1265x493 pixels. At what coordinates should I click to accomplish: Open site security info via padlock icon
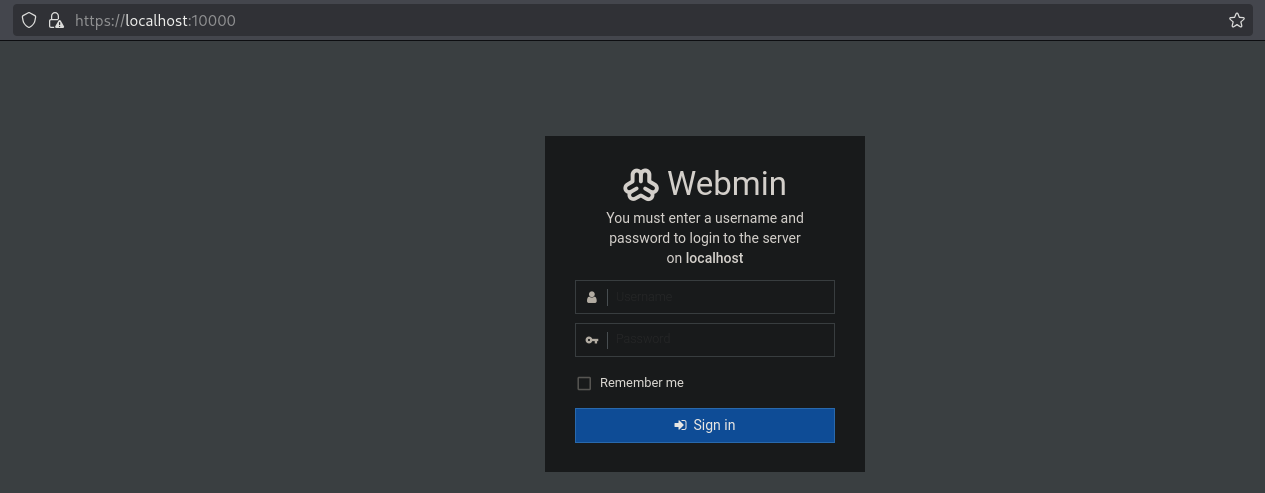point(55,20)
